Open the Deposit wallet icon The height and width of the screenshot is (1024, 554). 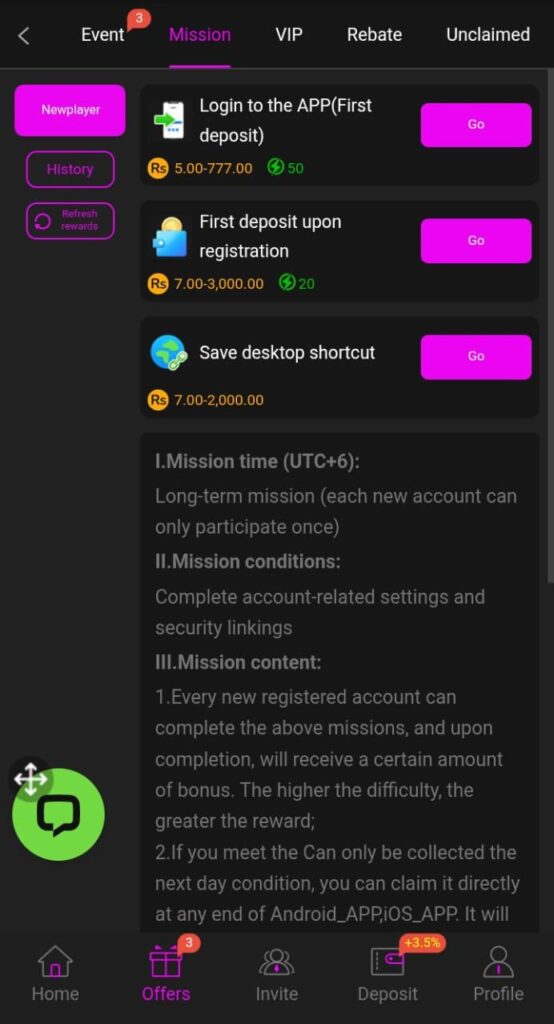point(387,961)
